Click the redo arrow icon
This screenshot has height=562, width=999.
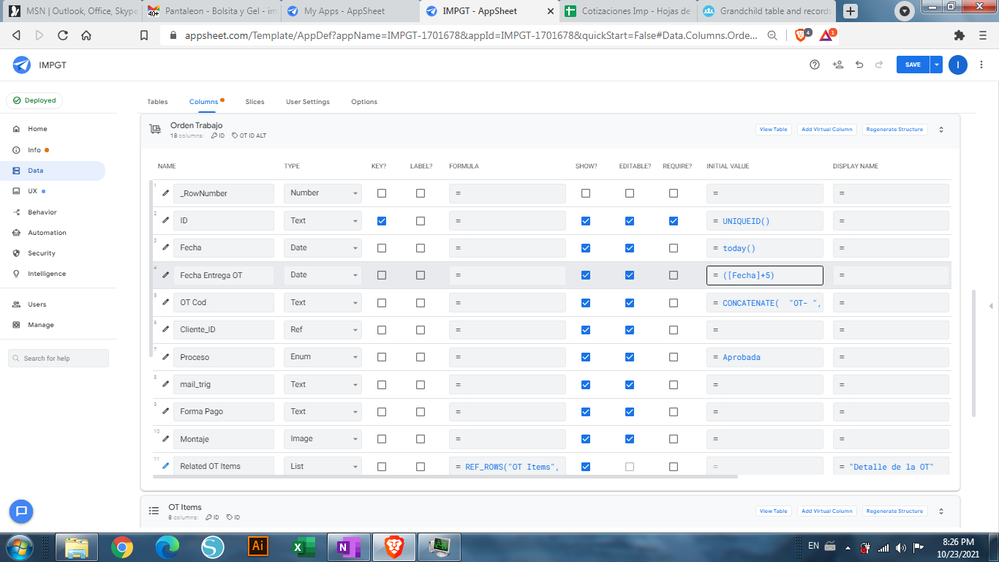pos(879,64)
